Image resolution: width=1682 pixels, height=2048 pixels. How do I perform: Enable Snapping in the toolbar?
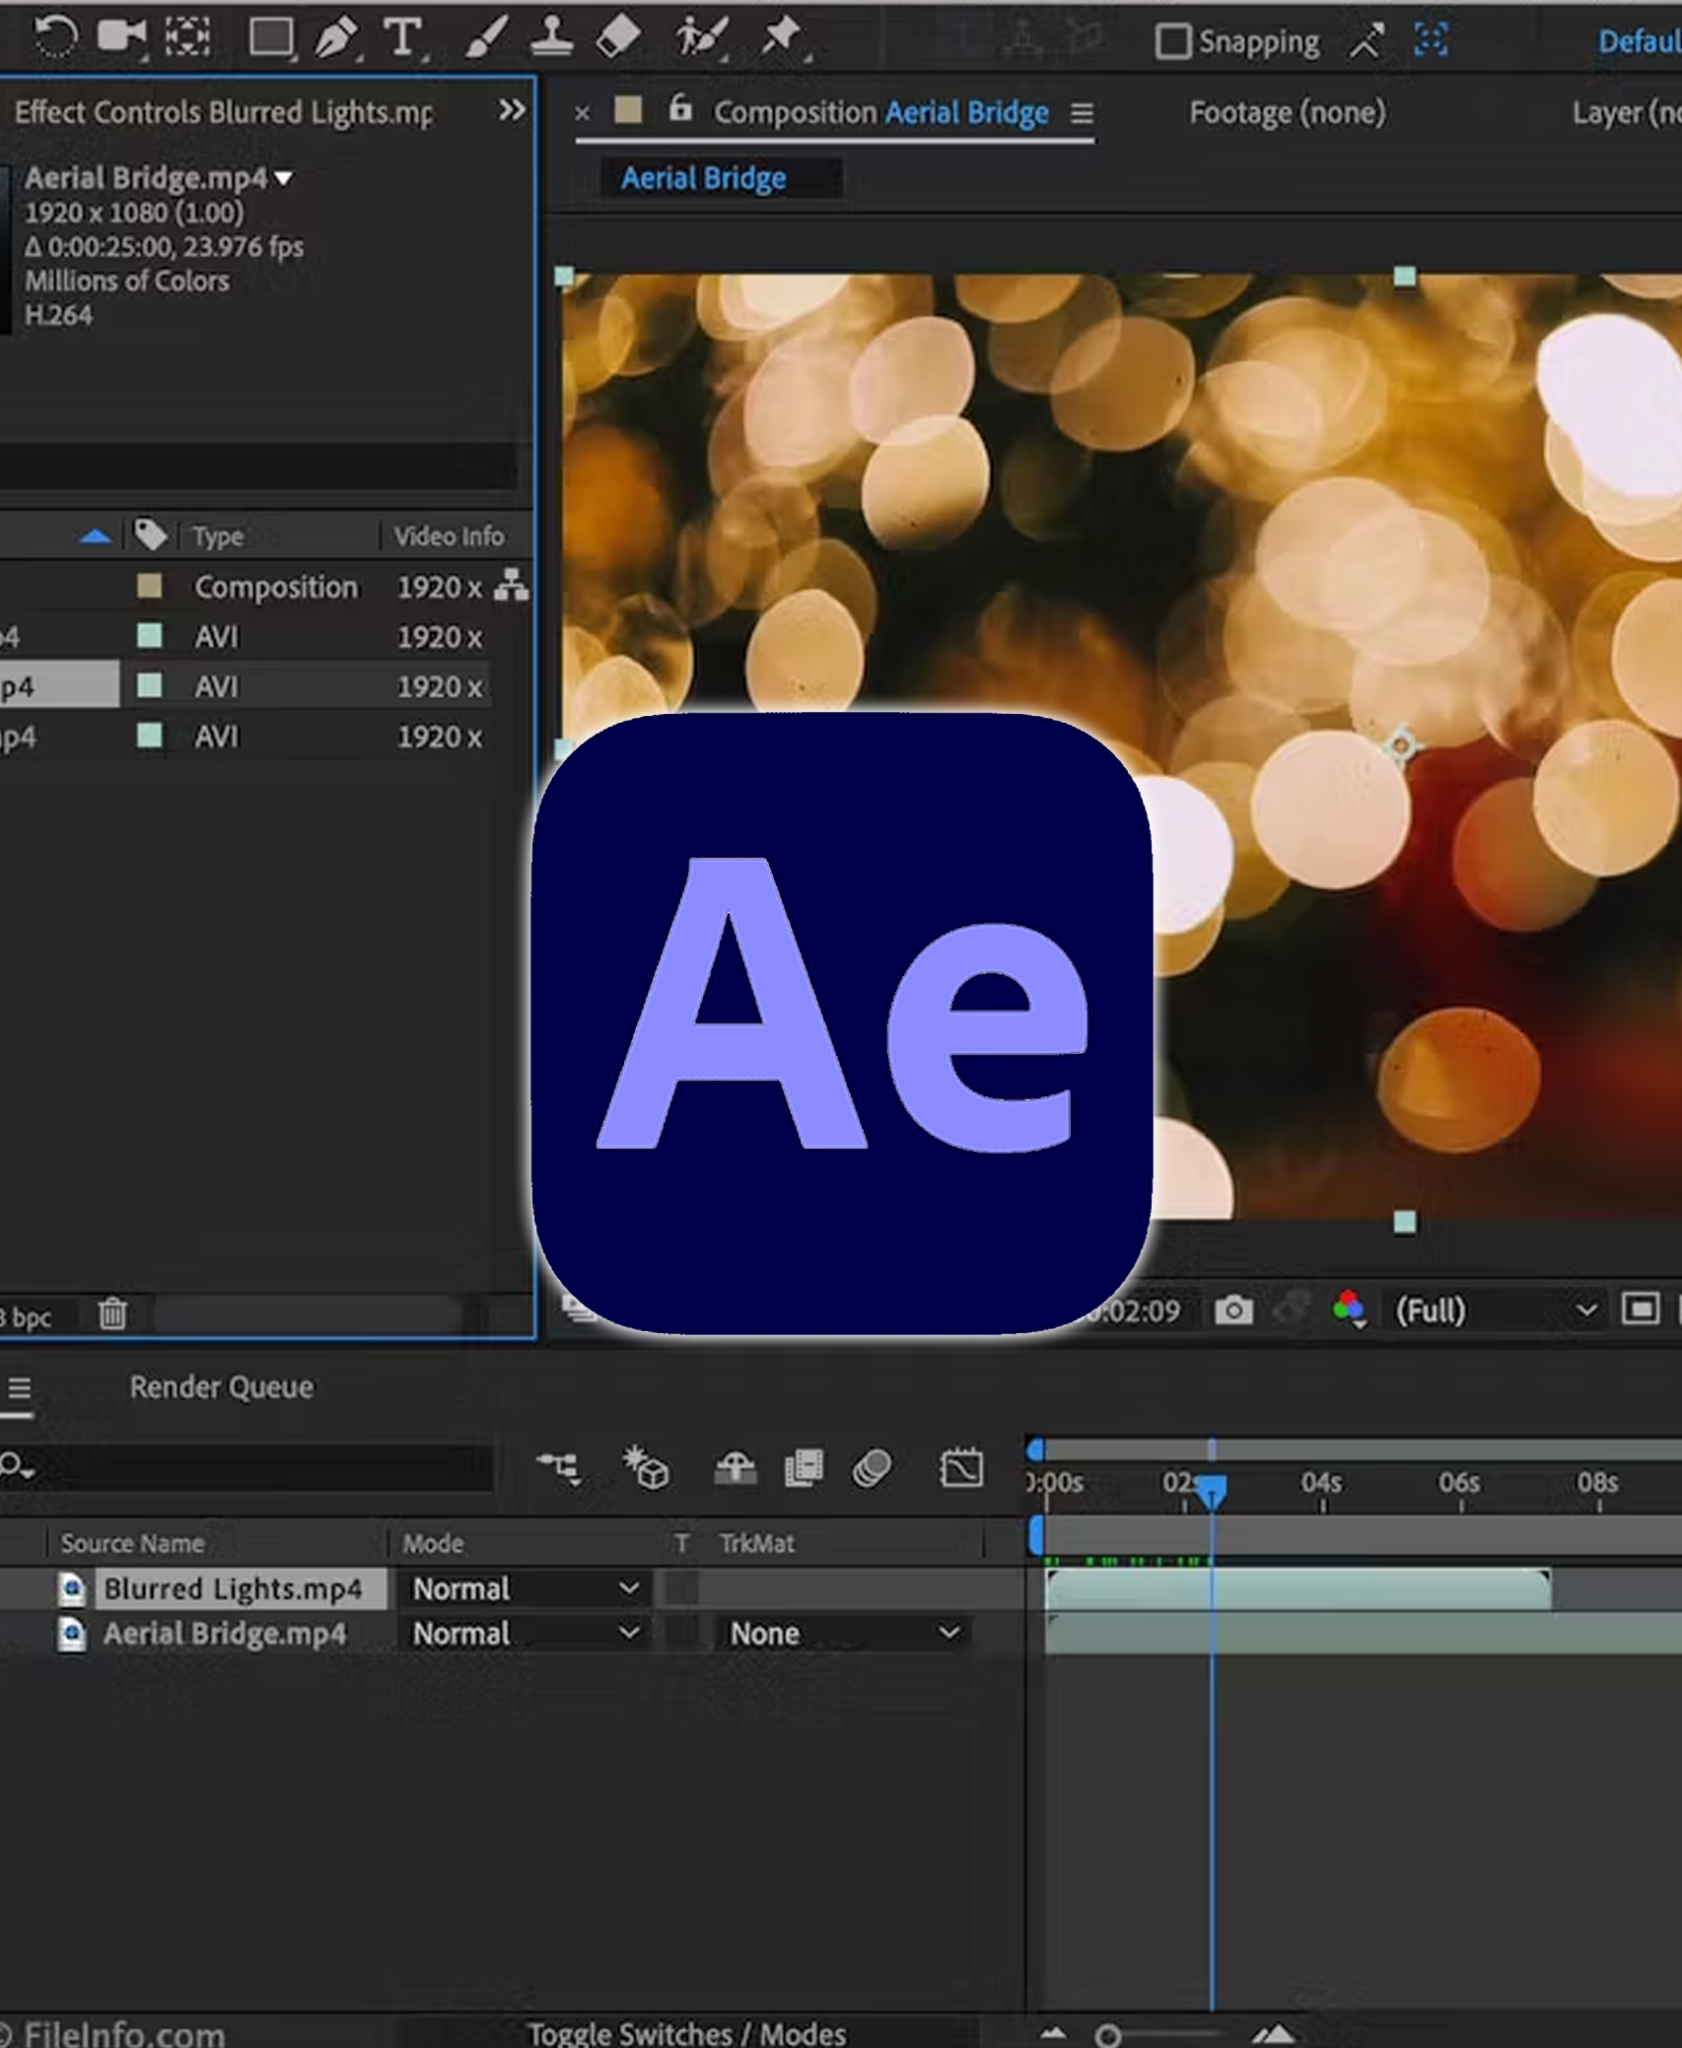pyautogui.click(x=1172, y=40)
